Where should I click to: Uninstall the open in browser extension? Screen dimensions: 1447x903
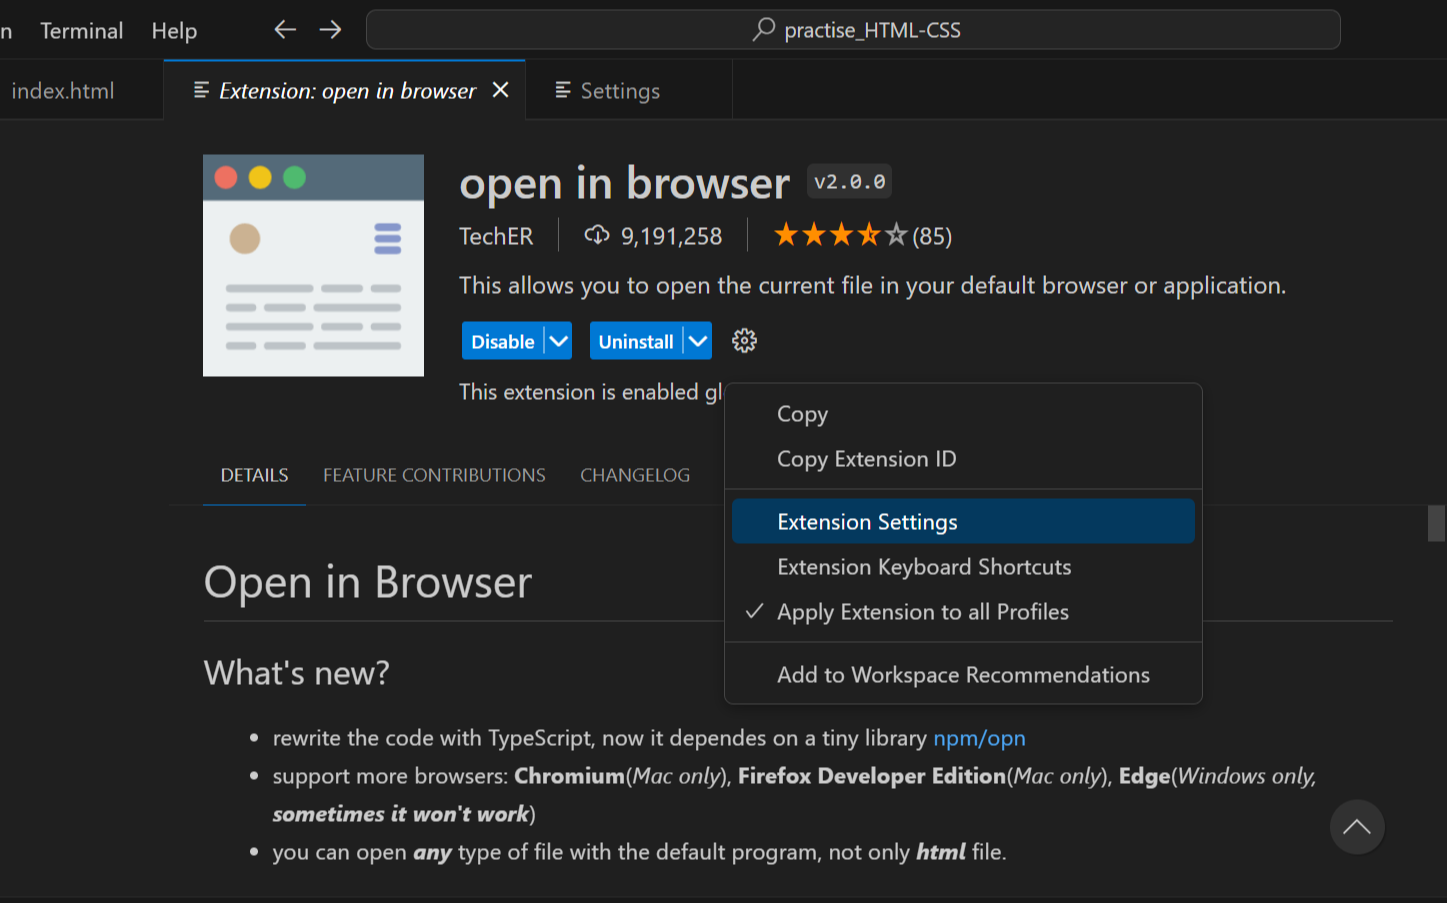tap(636, 341)
